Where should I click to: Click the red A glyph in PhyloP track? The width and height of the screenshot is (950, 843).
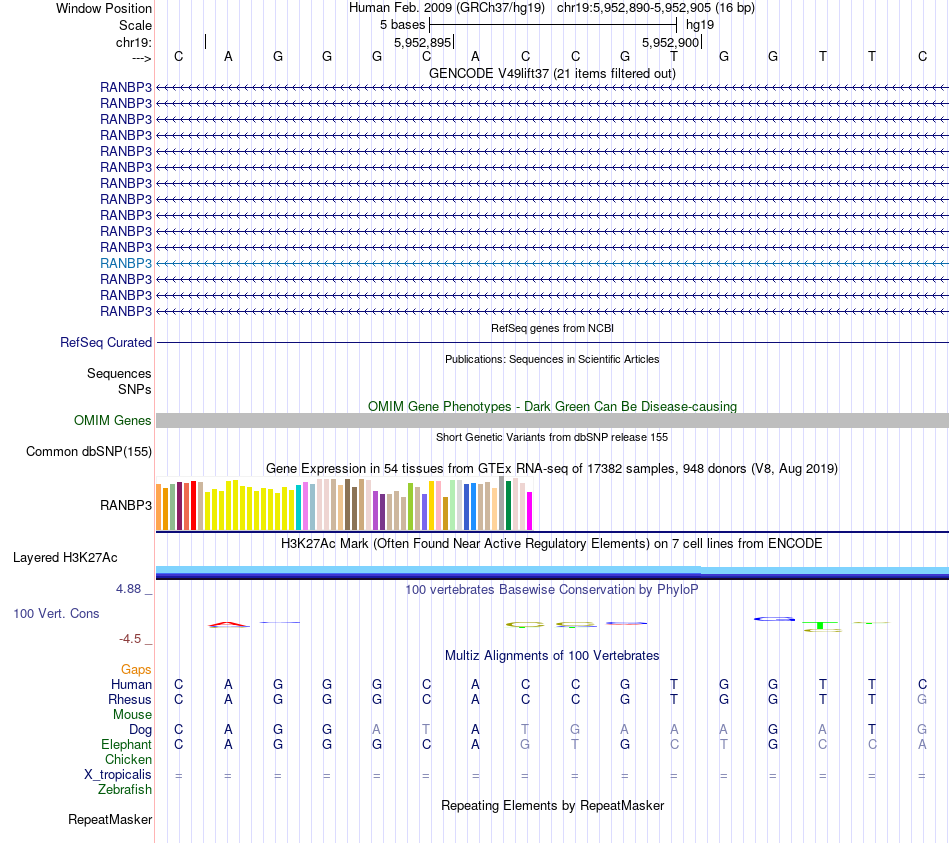point(228,624)
